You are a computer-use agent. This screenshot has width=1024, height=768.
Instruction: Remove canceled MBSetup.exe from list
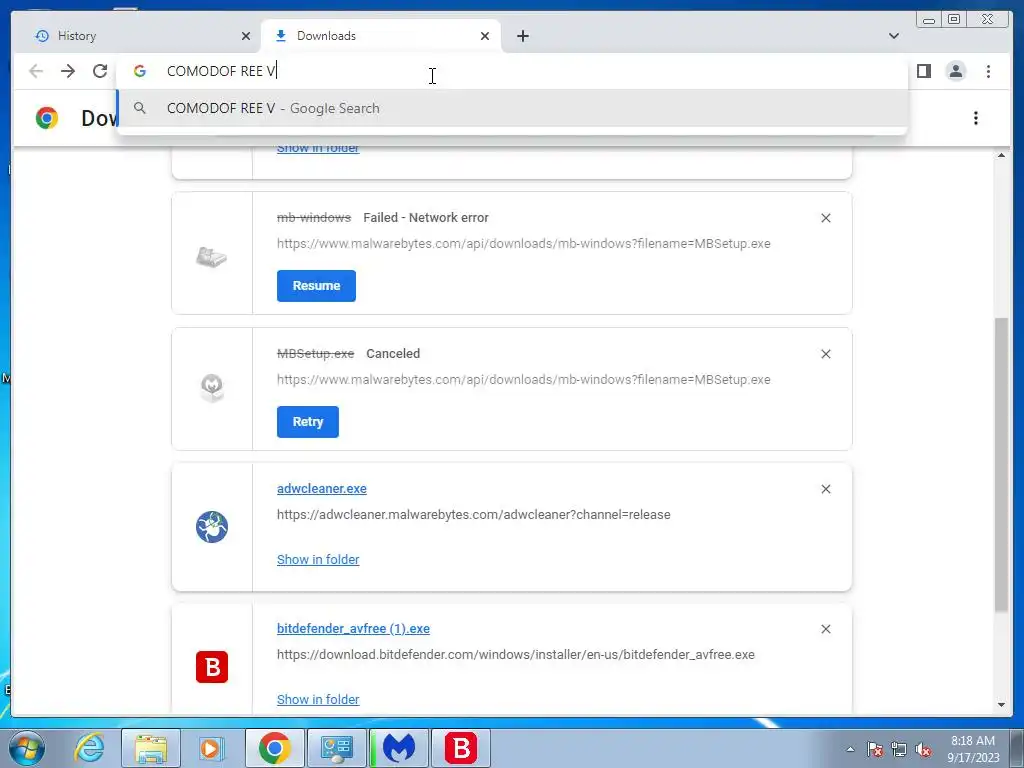tap(825, 354)
